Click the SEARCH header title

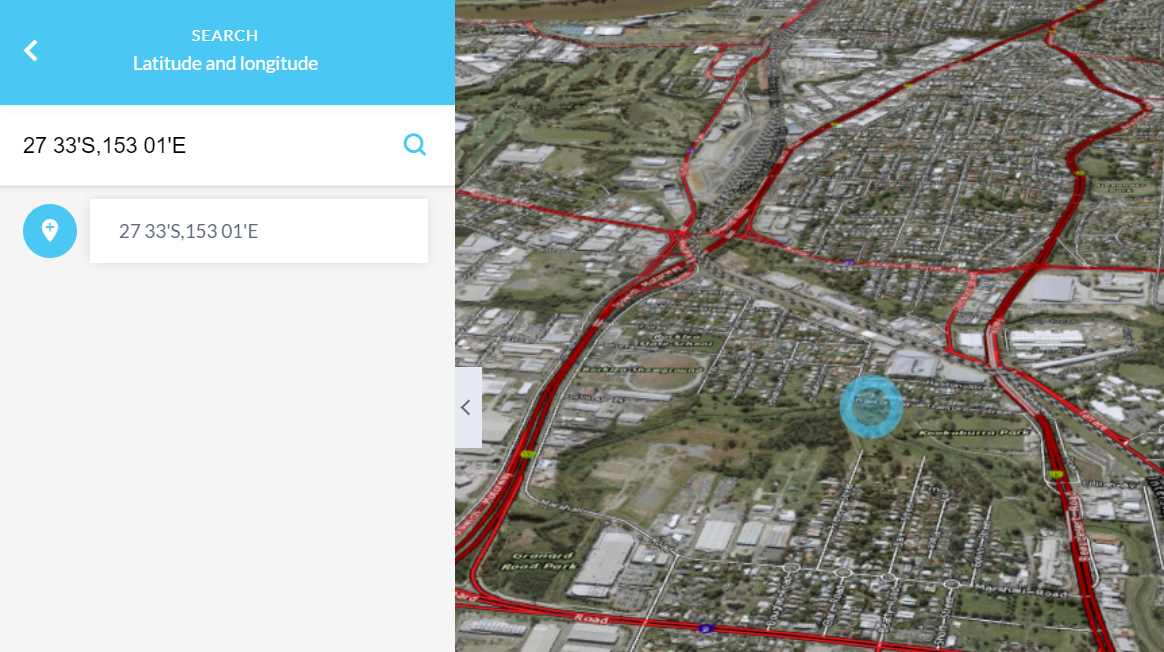(225, 35)
